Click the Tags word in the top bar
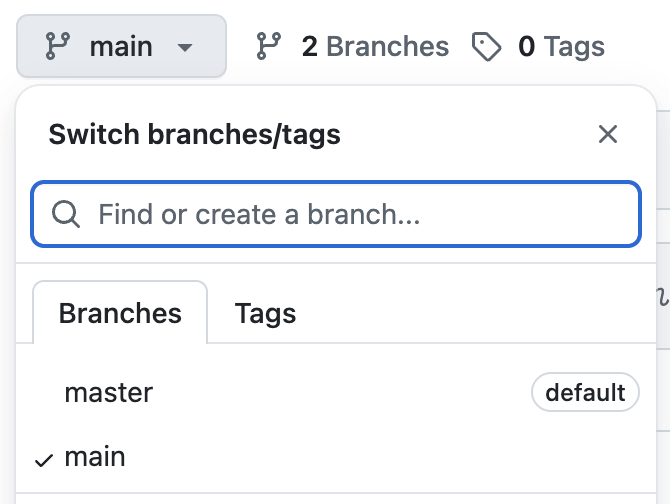670x504 pixels. point(574,46)
